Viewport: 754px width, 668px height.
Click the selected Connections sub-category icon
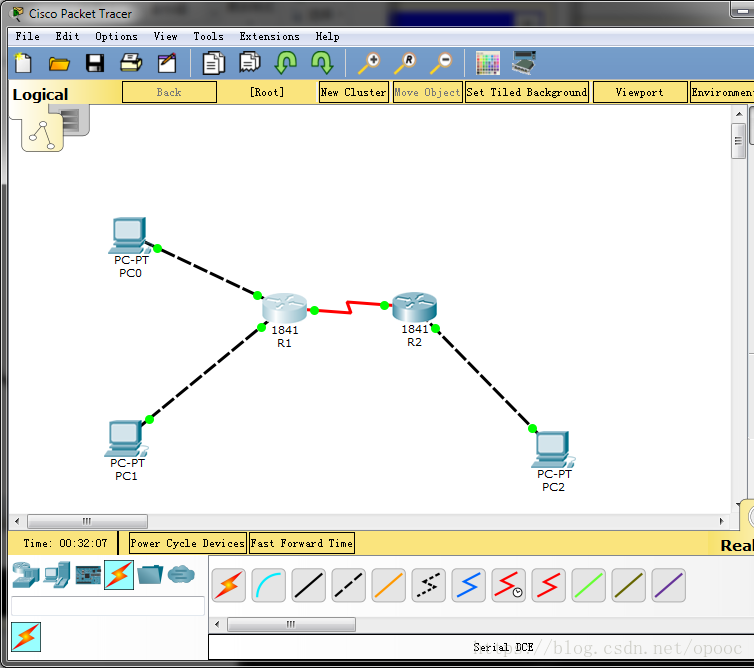click(x=26, y=637)
